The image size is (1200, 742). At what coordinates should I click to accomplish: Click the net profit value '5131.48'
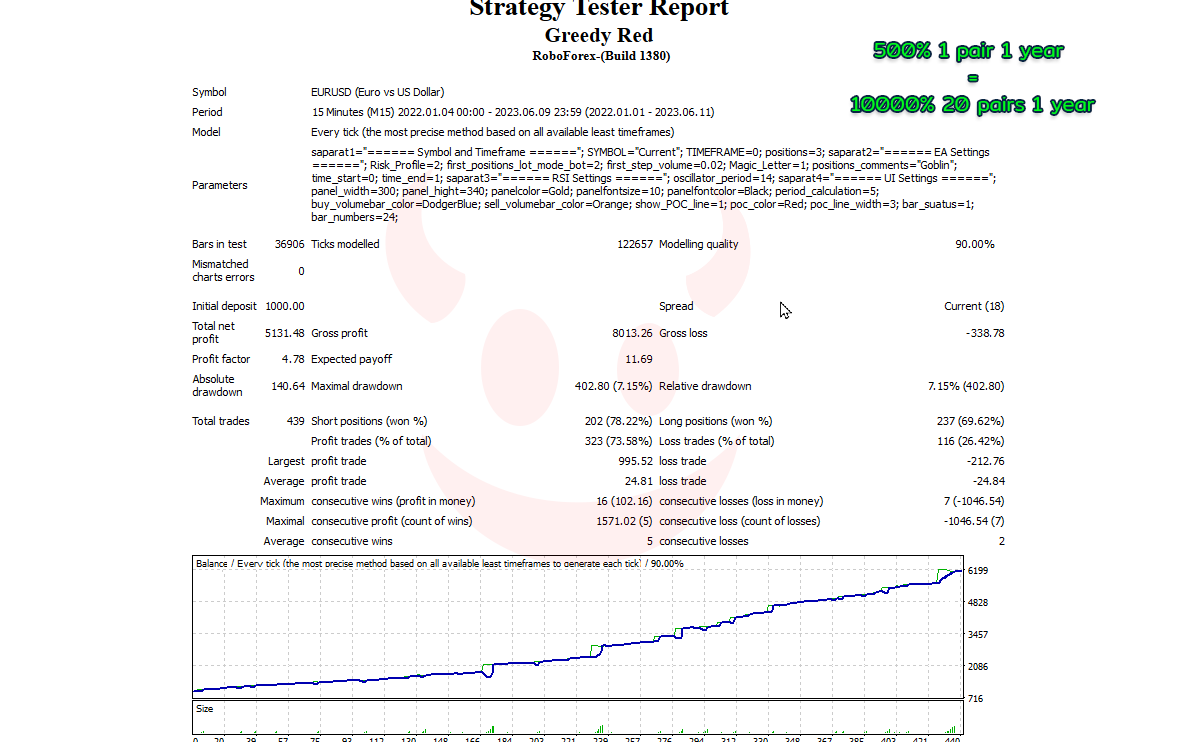(x=285, y=333)
